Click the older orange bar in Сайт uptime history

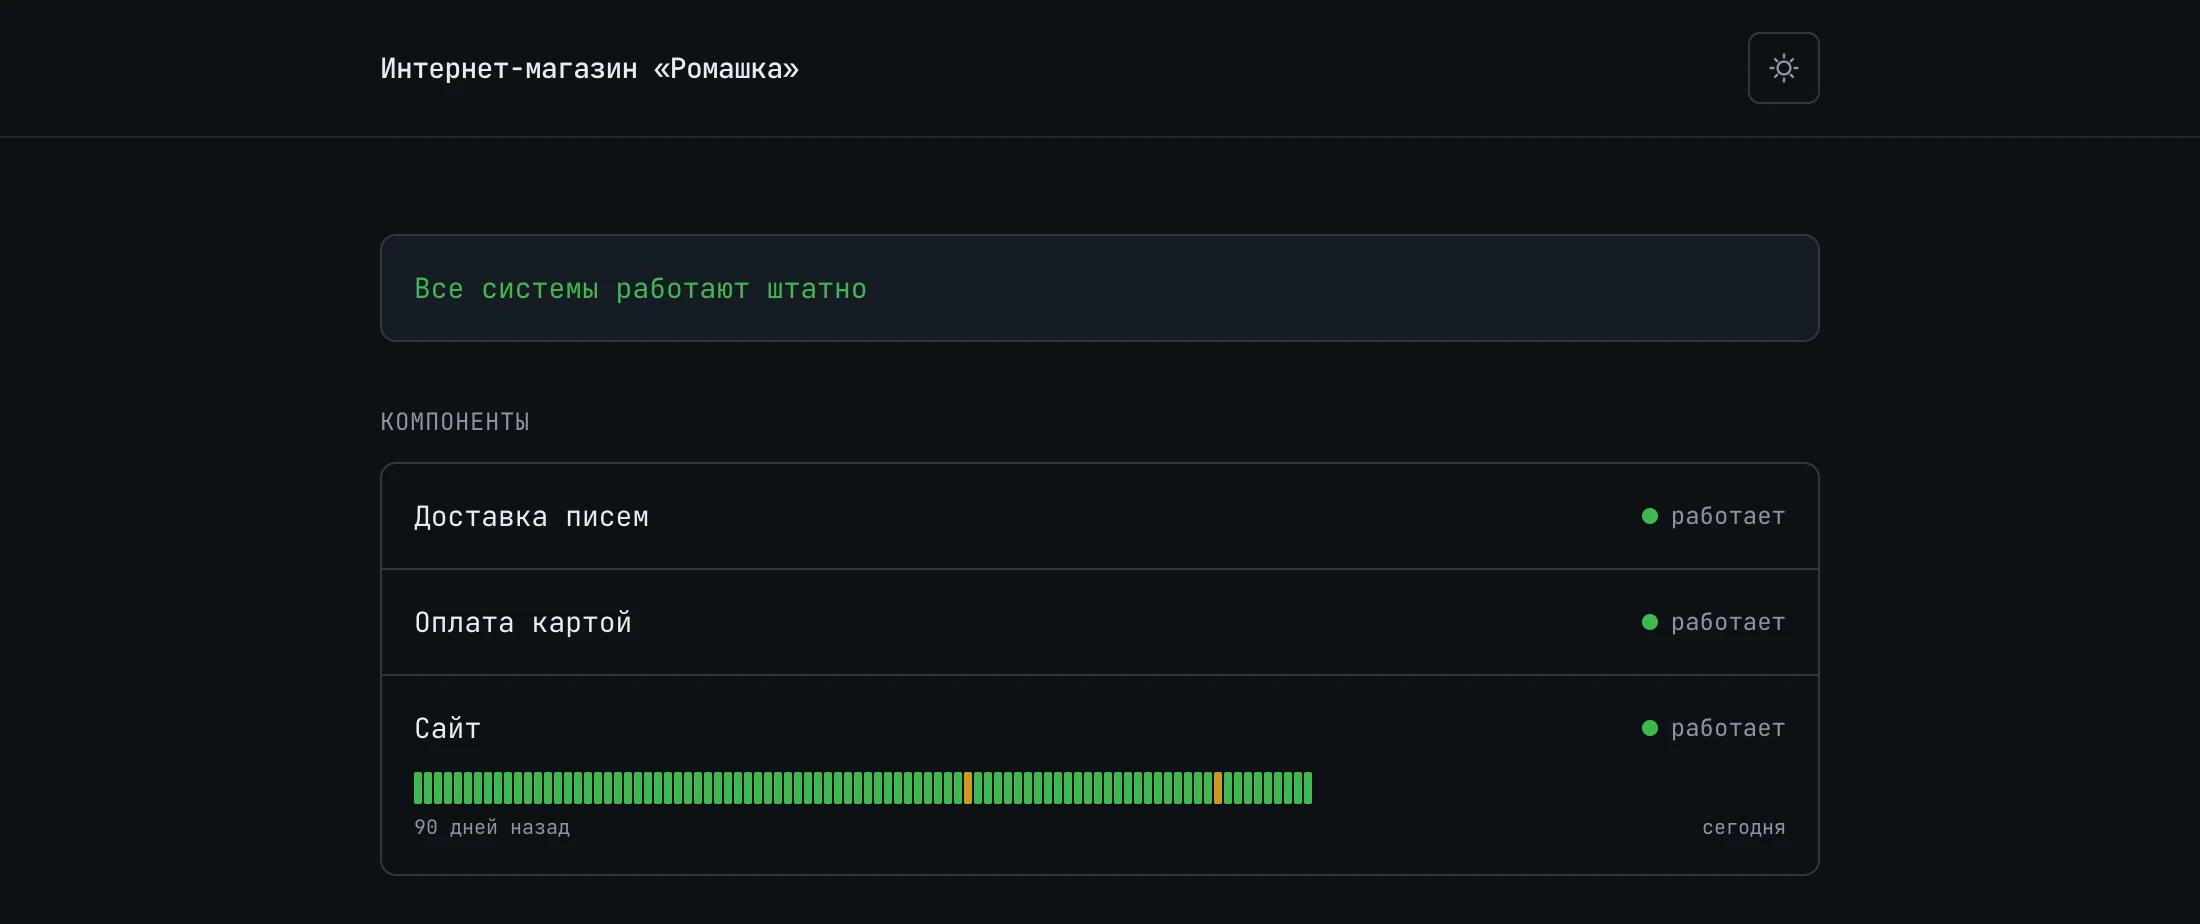[968, 788]
